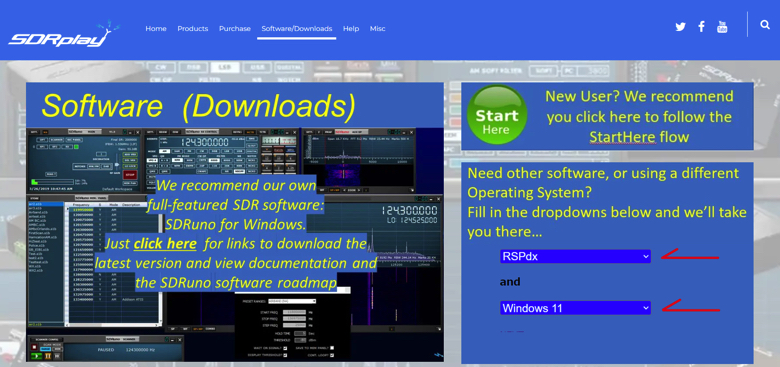
Task: Open the Products menu
Action: coord(193,29)
